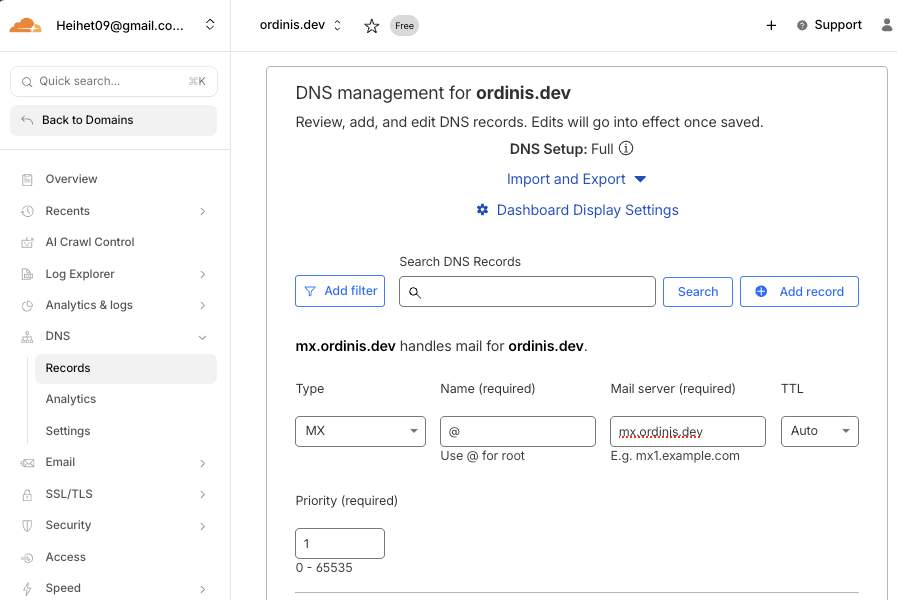
Task: Click the Cloudflare logo icon
Action: (x=26, y=25)
